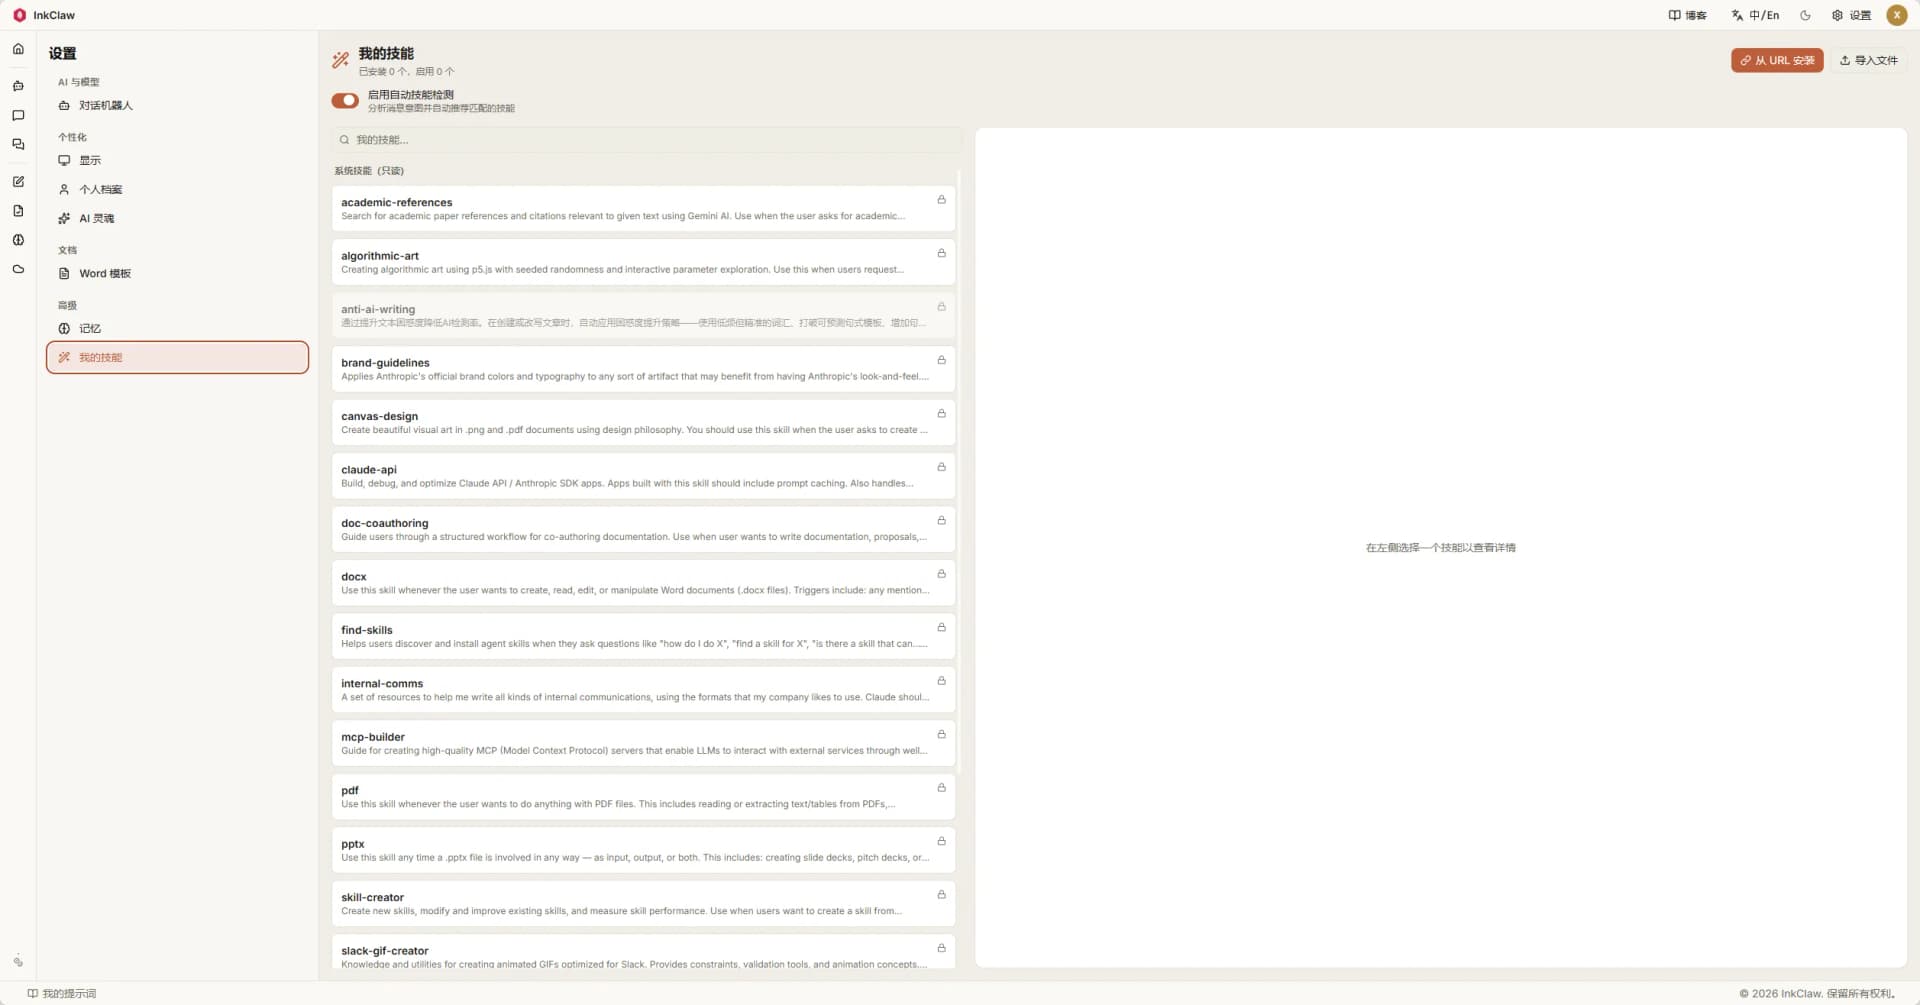Click the 从 URL 安装 button

[x=1777, y=61]
